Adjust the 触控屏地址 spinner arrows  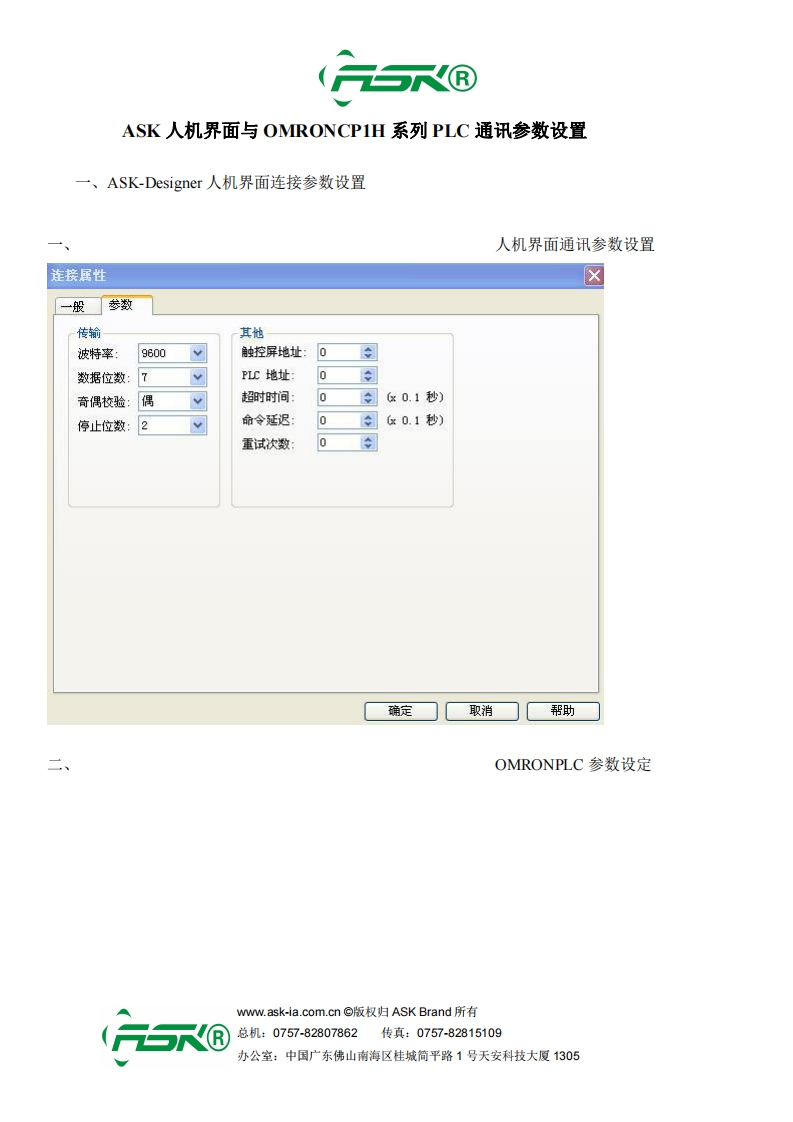point(368,352)
